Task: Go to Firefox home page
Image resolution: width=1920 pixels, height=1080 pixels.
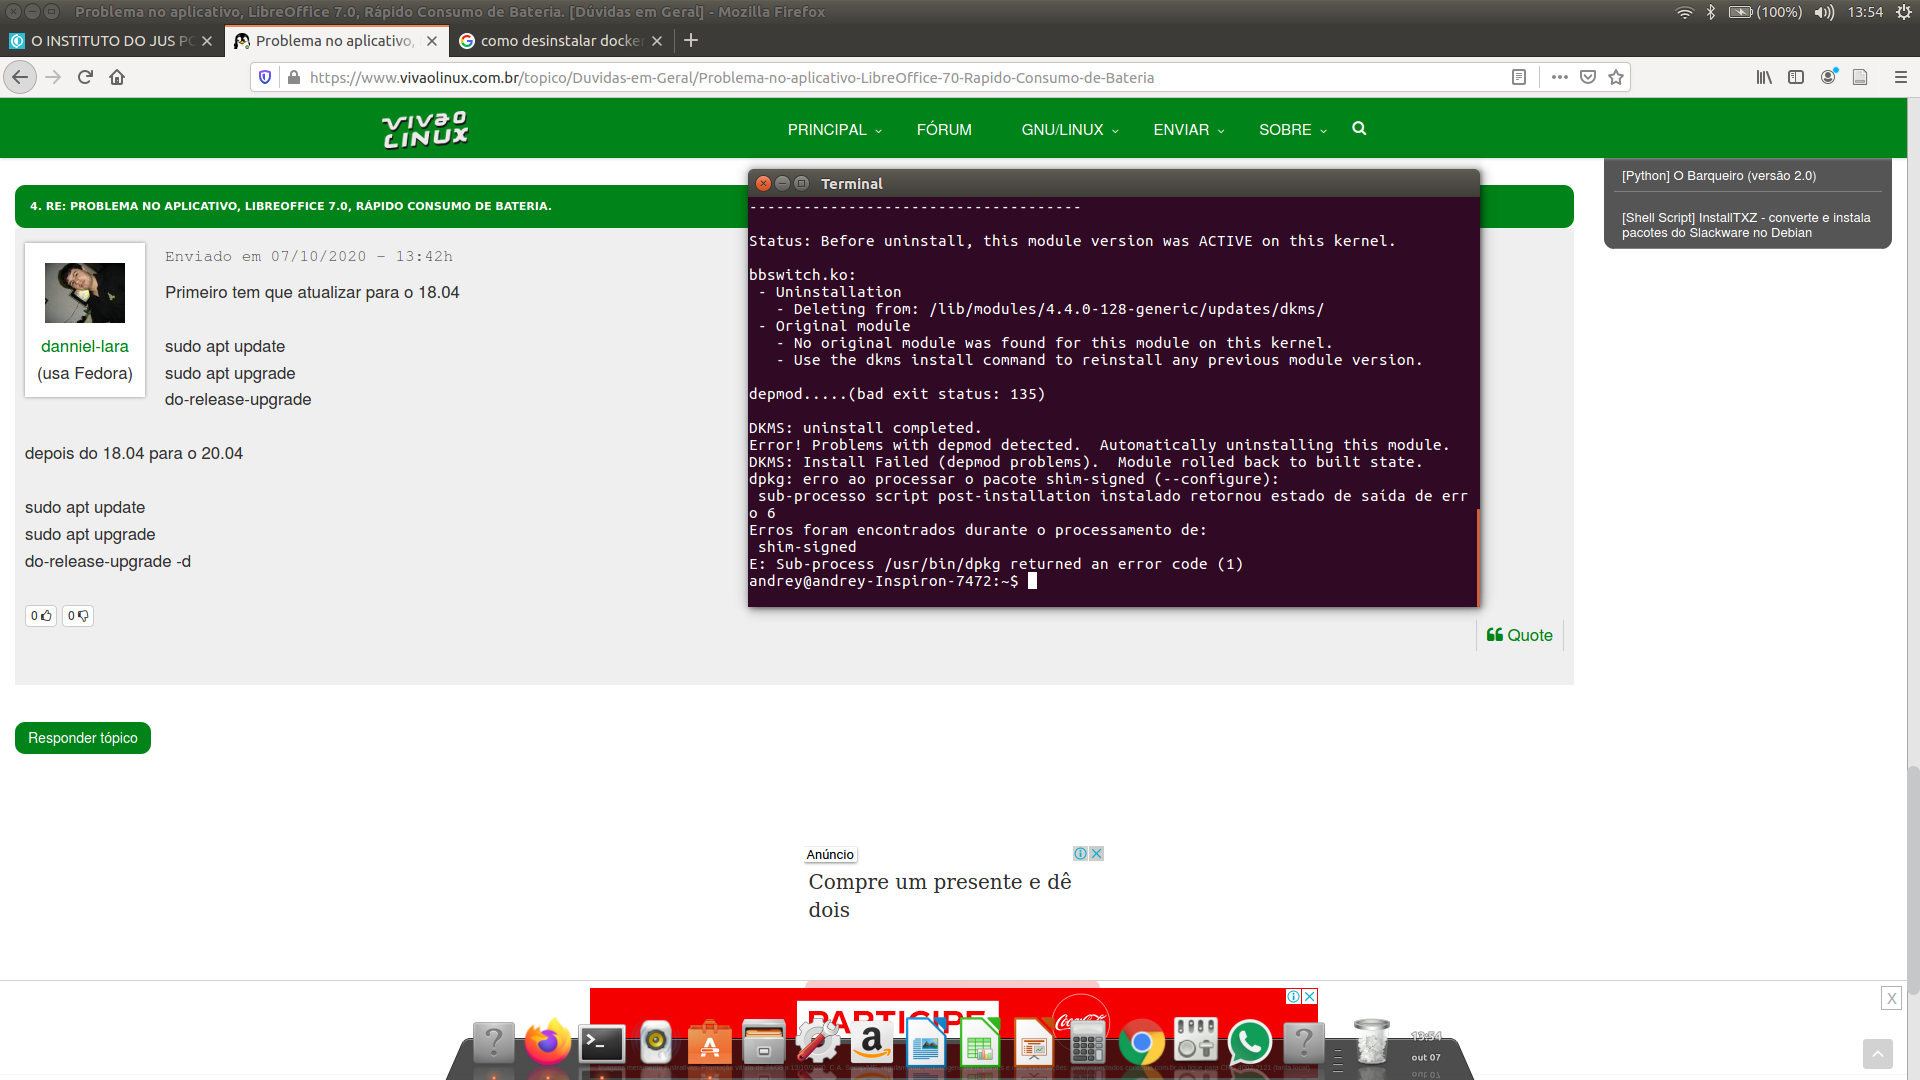Action: (117, 77)
